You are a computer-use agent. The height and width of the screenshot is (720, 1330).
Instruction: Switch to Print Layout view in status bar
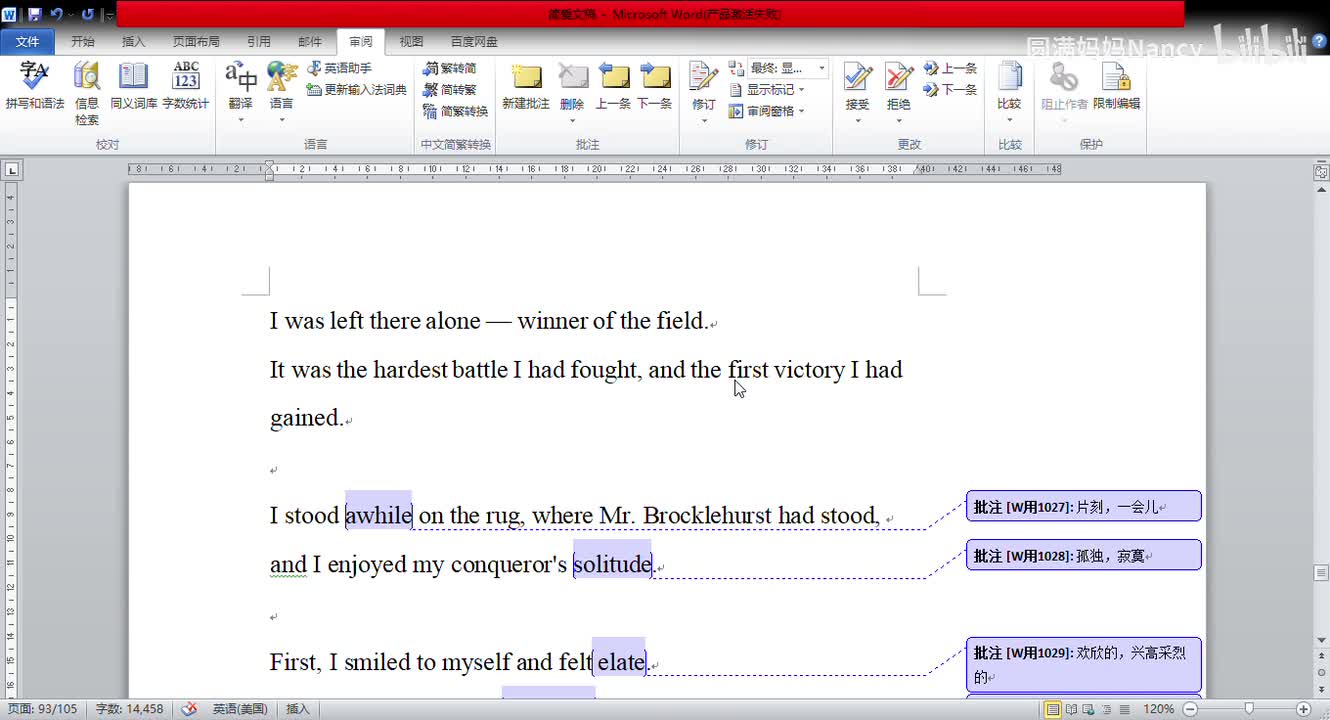pos(1053,709)
